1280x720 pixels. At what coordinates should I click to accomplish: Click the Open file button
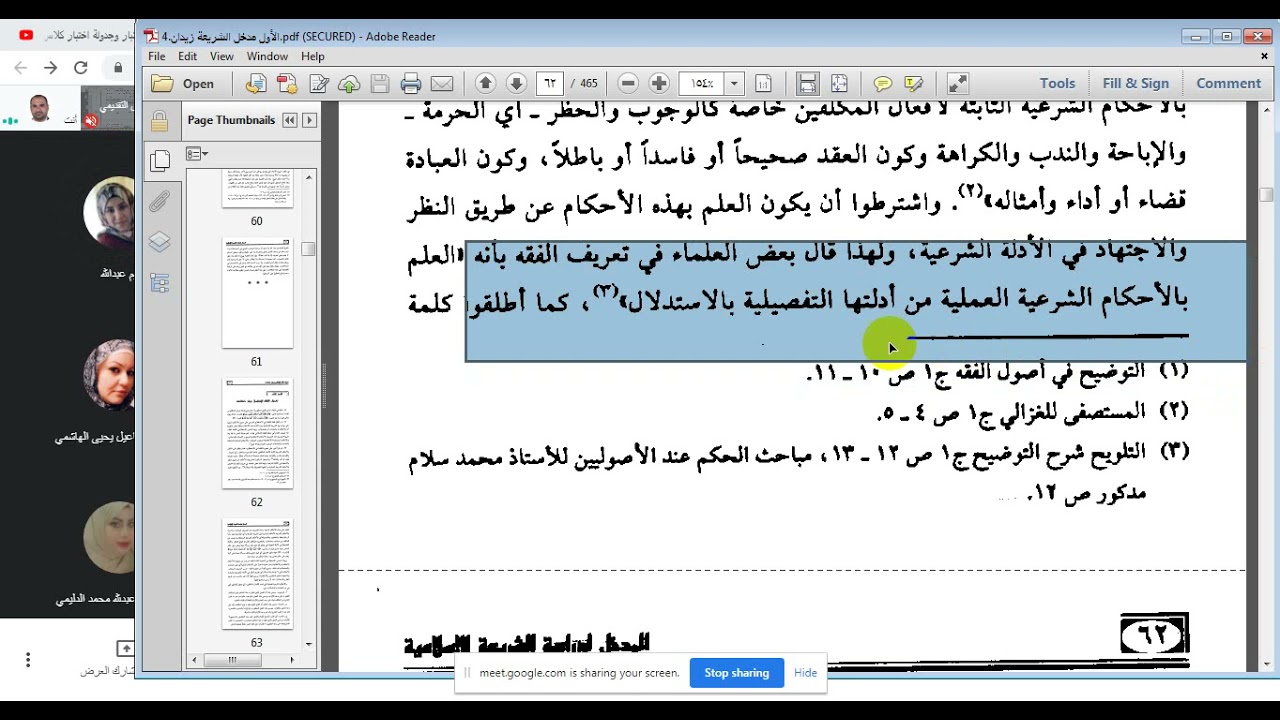[183, 84]
